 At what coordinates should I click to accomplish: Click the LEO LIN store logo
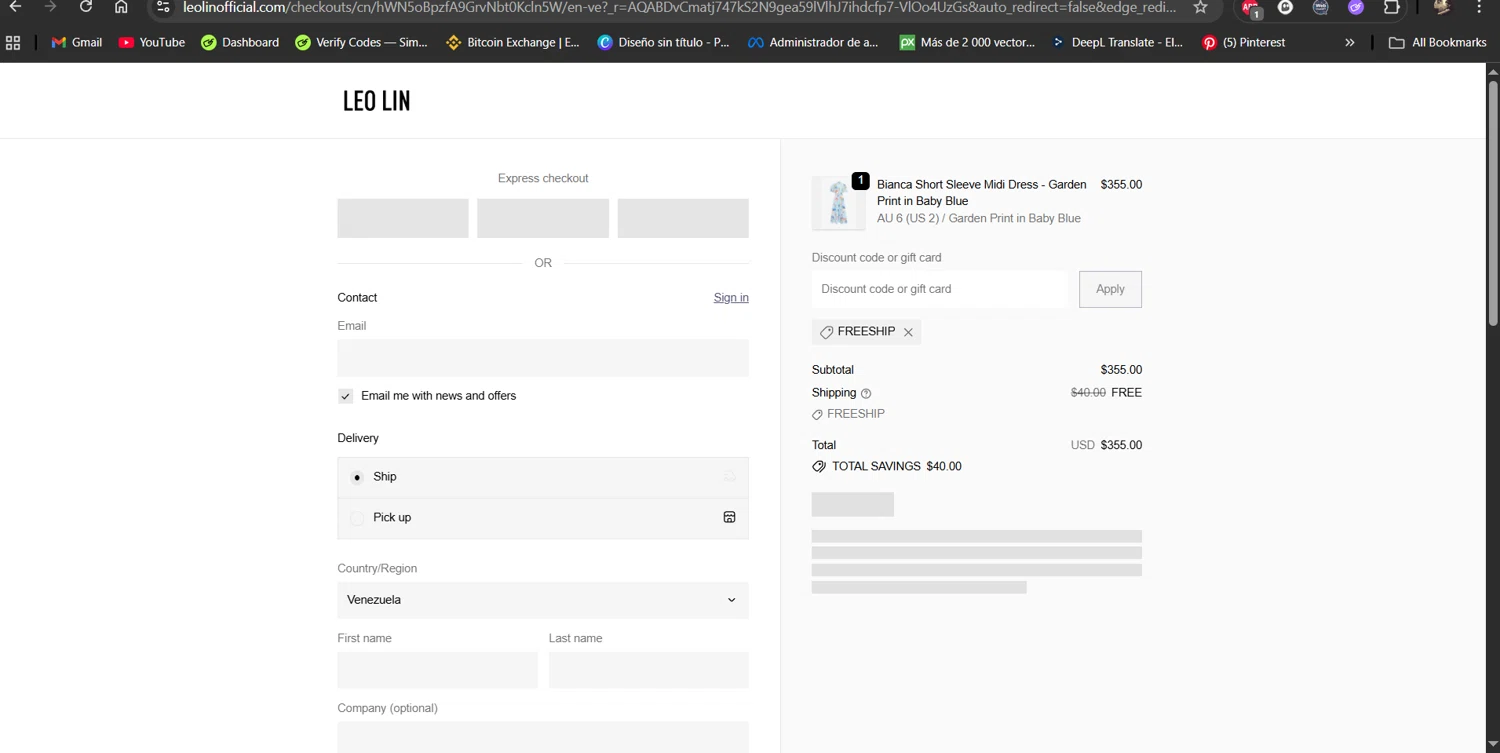coord(376,100)
